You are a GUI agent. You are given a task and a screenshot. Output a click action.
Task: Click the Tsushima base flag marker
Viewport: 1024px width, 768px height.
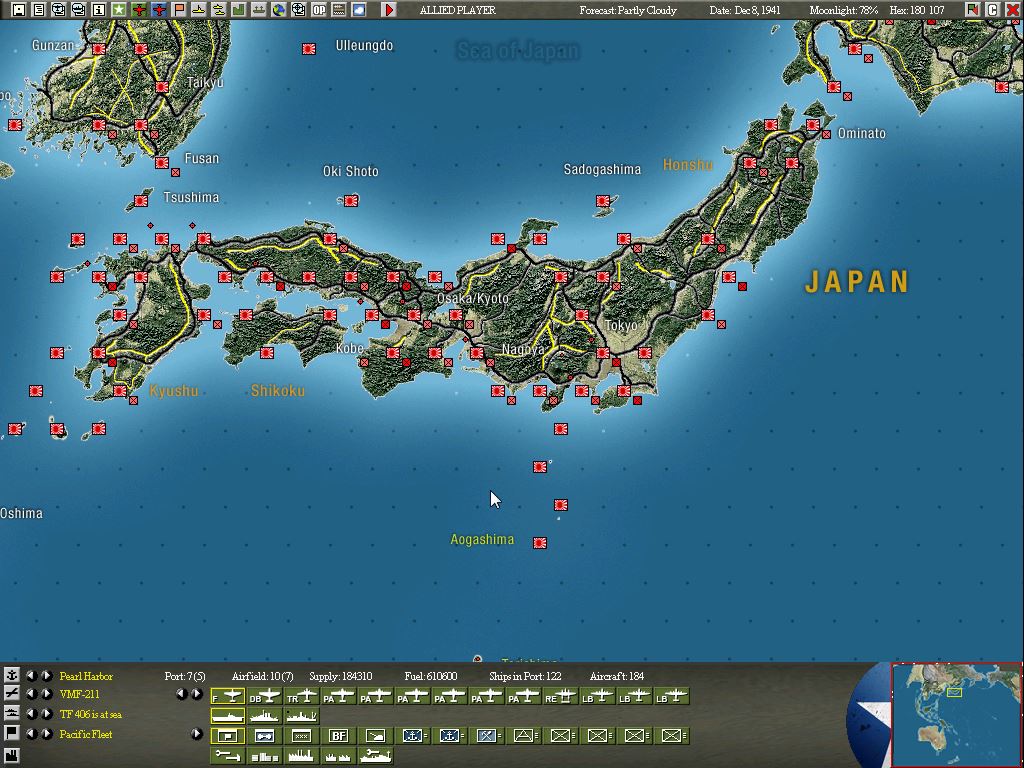140,200
